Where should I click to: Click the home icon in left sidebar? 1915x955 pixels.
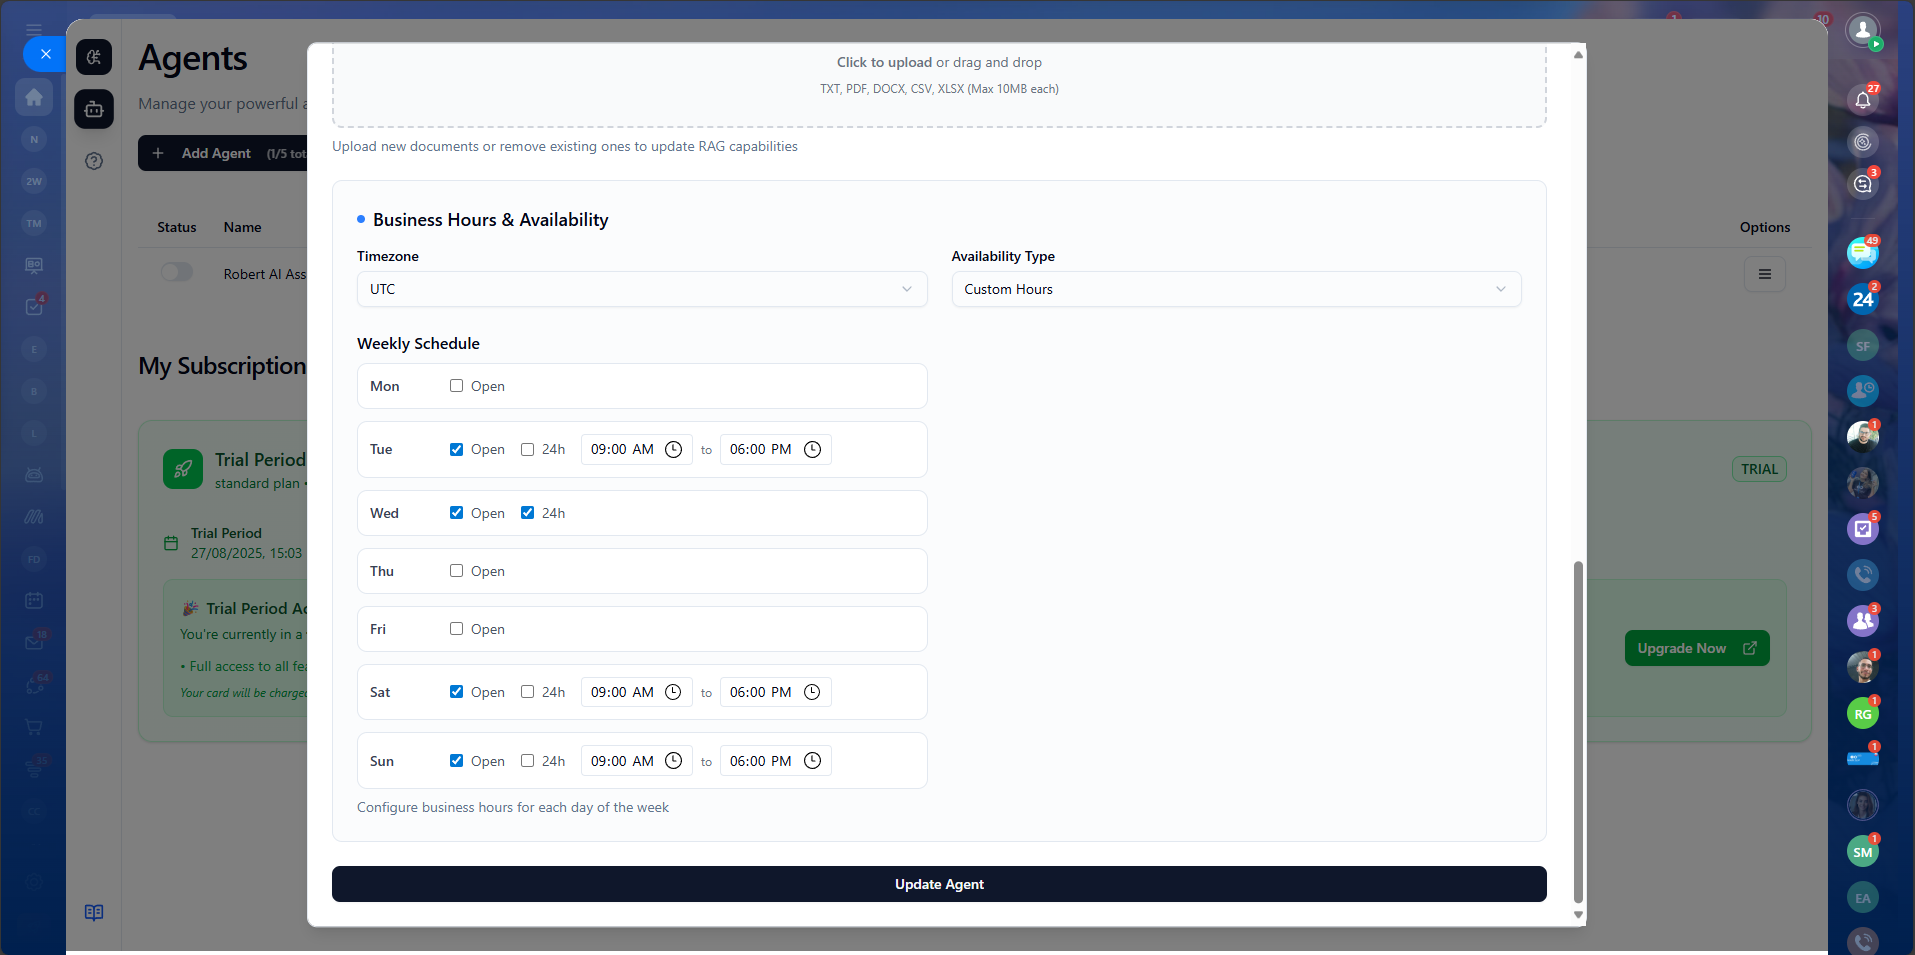click(34, 97)
